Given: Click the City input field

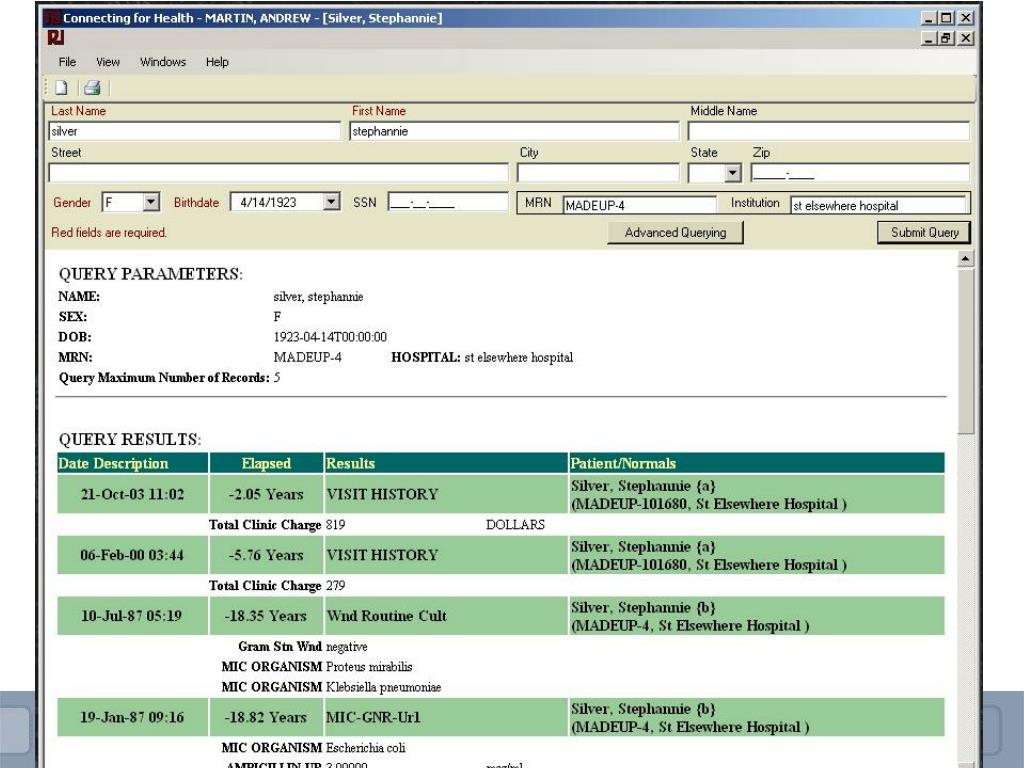Looking at the screenshot, I should point(598,173).
